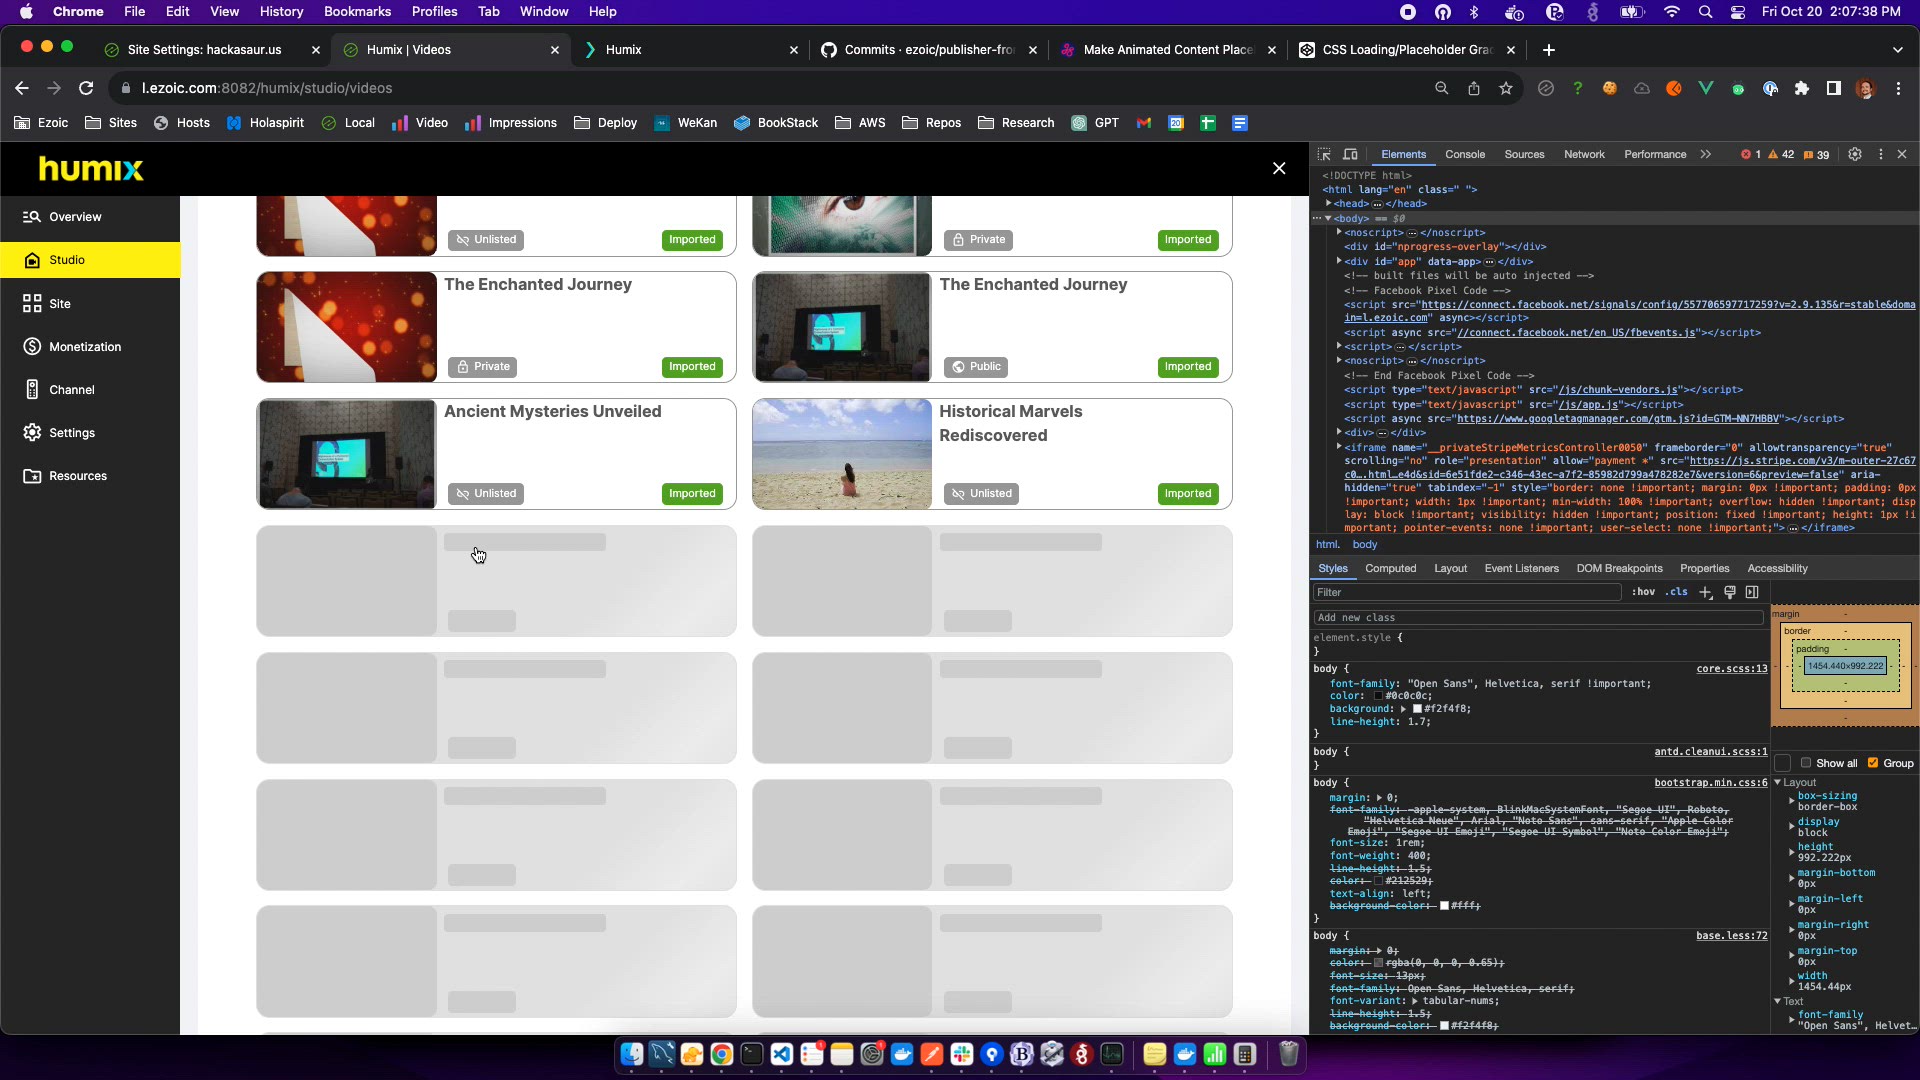This screenshot has width=1920, height=1080.
Task: Switch to the Console tab
Action: [x=1464, y=154]
